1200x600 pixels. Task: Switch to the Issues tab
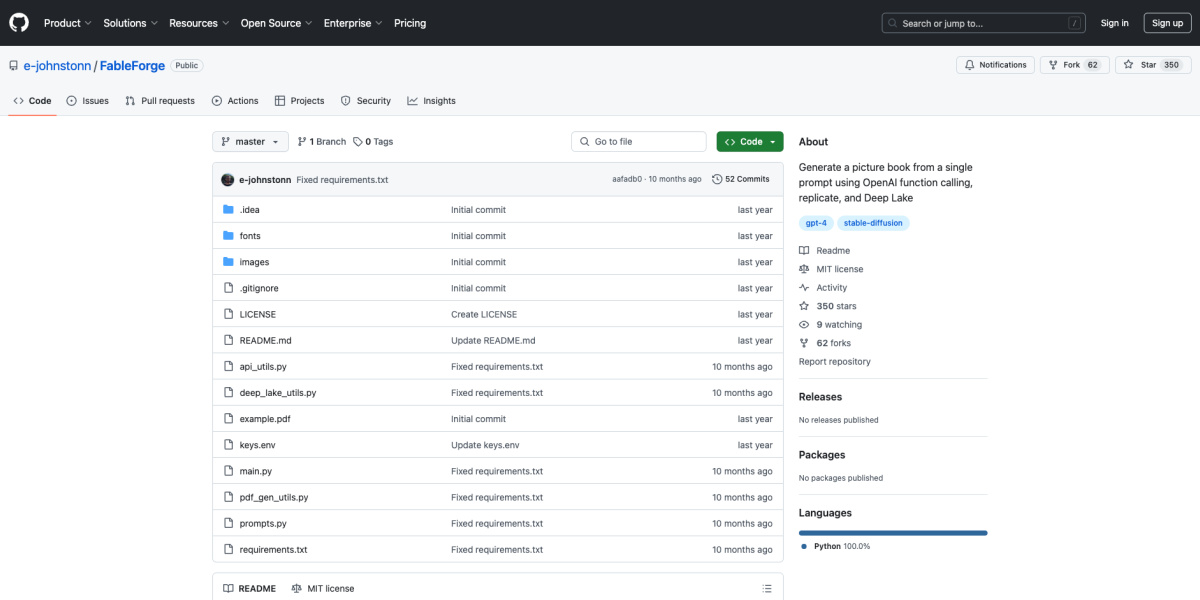tap(88, 101)
